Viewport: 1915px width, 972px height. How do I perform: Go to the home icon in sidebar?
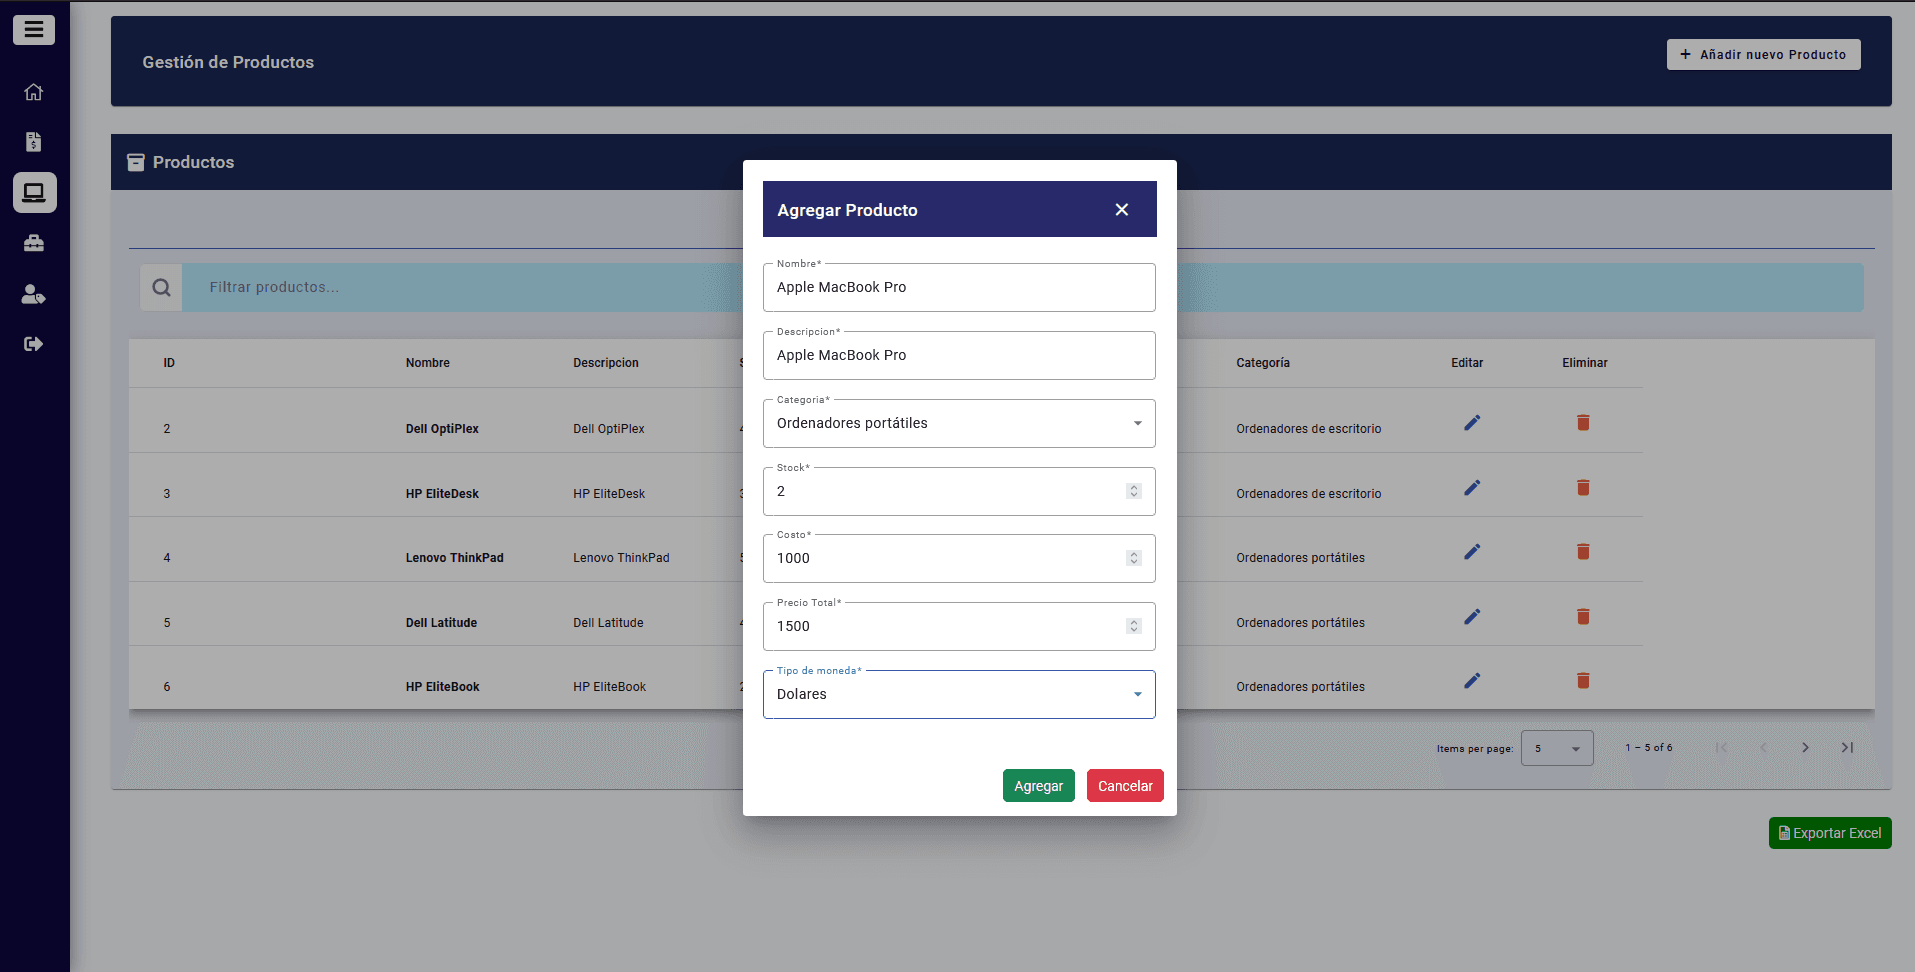coord(34,92)
